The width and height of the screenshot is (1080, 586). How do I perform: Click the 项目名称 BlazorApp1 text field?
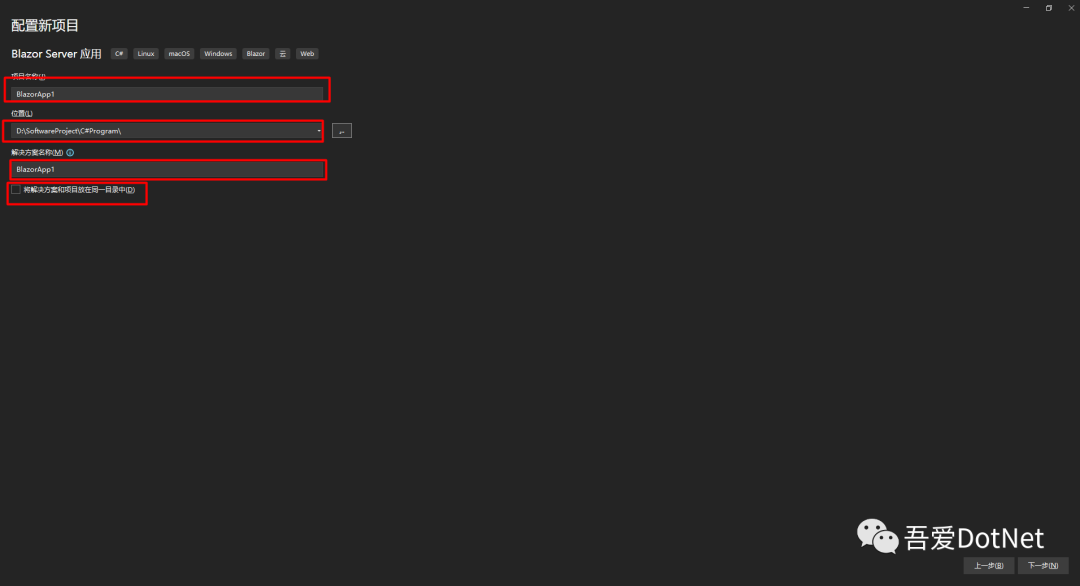[167, 94]
